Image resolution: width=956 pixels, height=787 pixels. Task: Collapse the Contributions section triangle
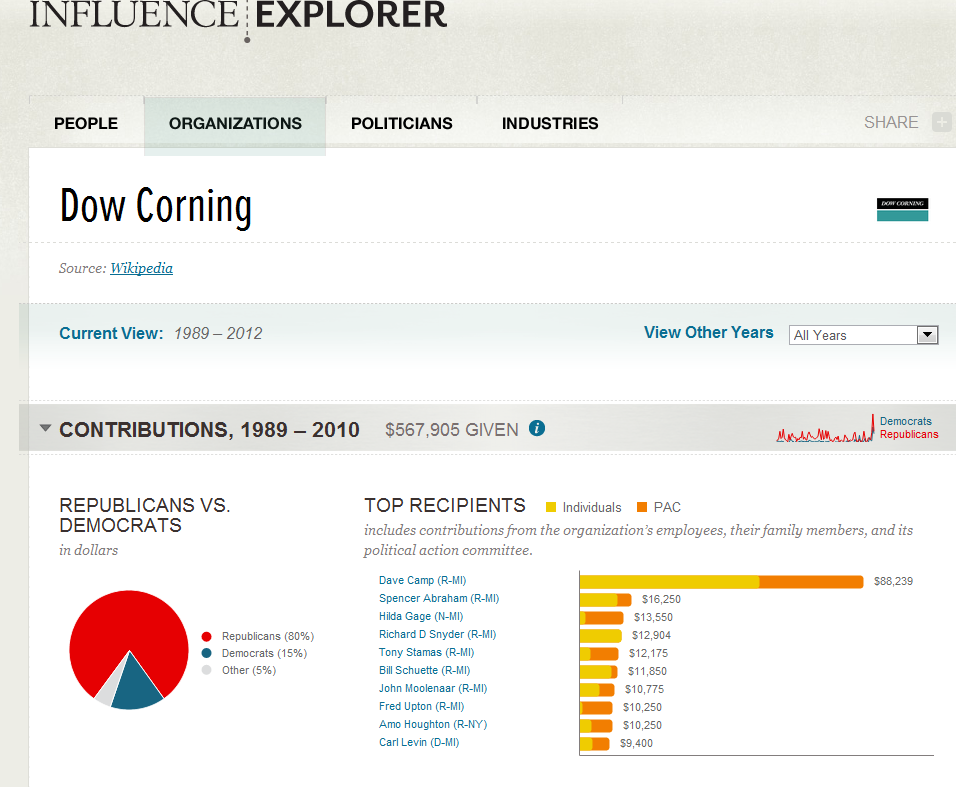pyautogui.click(x=45, y=429)
